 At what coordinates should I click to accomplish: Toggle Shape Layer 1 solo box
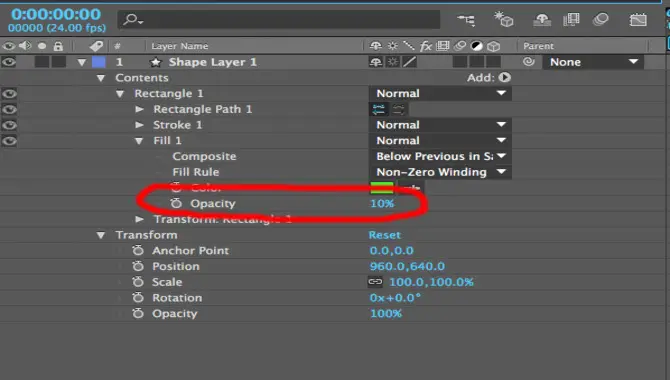(x=42, y=62)
